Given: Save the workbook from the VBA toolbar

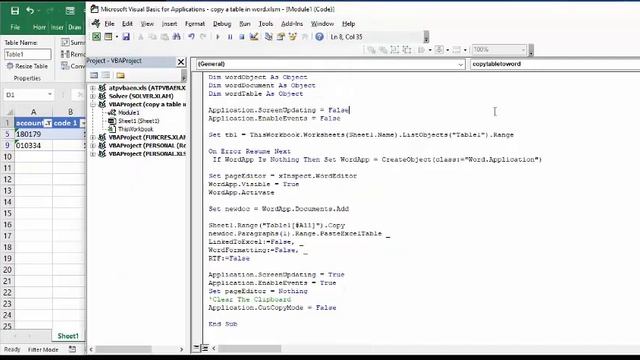Looking at the screenshot, I should (126, 37).
